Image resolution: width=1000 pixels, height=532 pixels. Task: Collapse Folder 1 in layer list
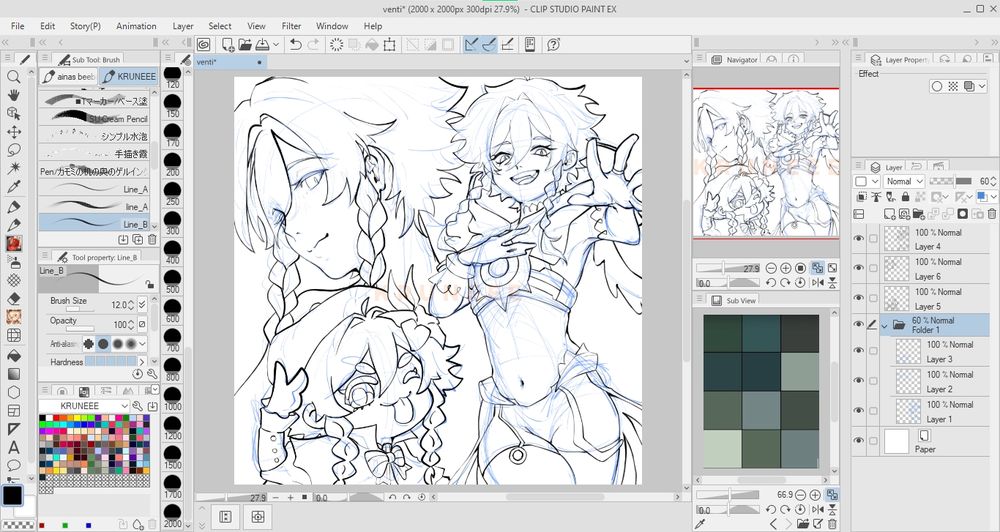point(884,325)
